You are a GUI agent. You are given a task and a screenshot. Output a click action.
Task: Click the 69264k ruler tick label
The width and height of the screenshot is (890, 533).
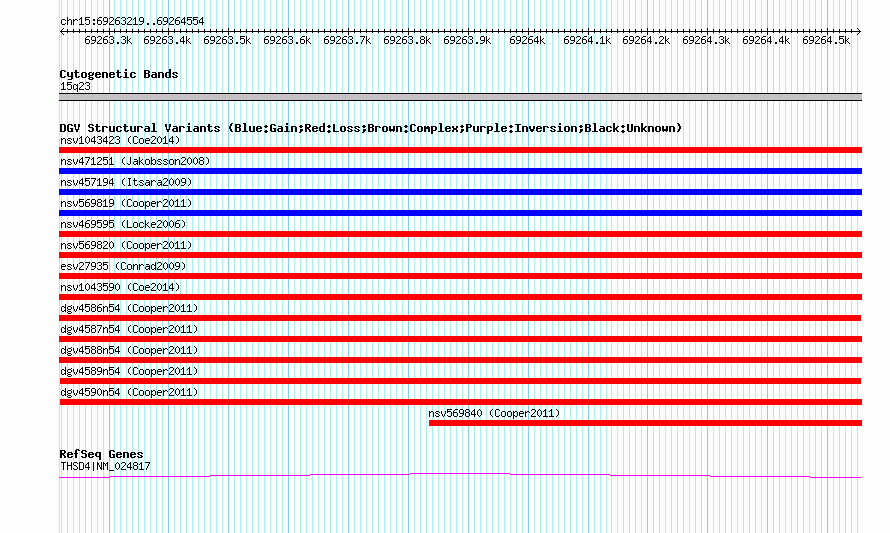click(x=527, y=40)
